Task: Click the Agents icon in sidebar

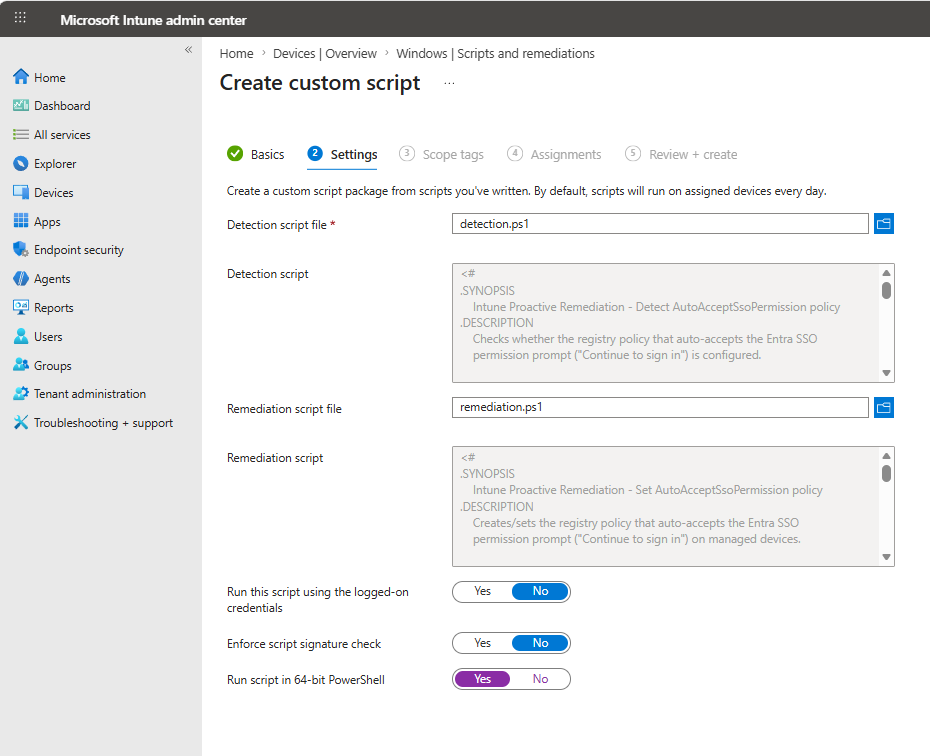Action: tap(21, 278)
